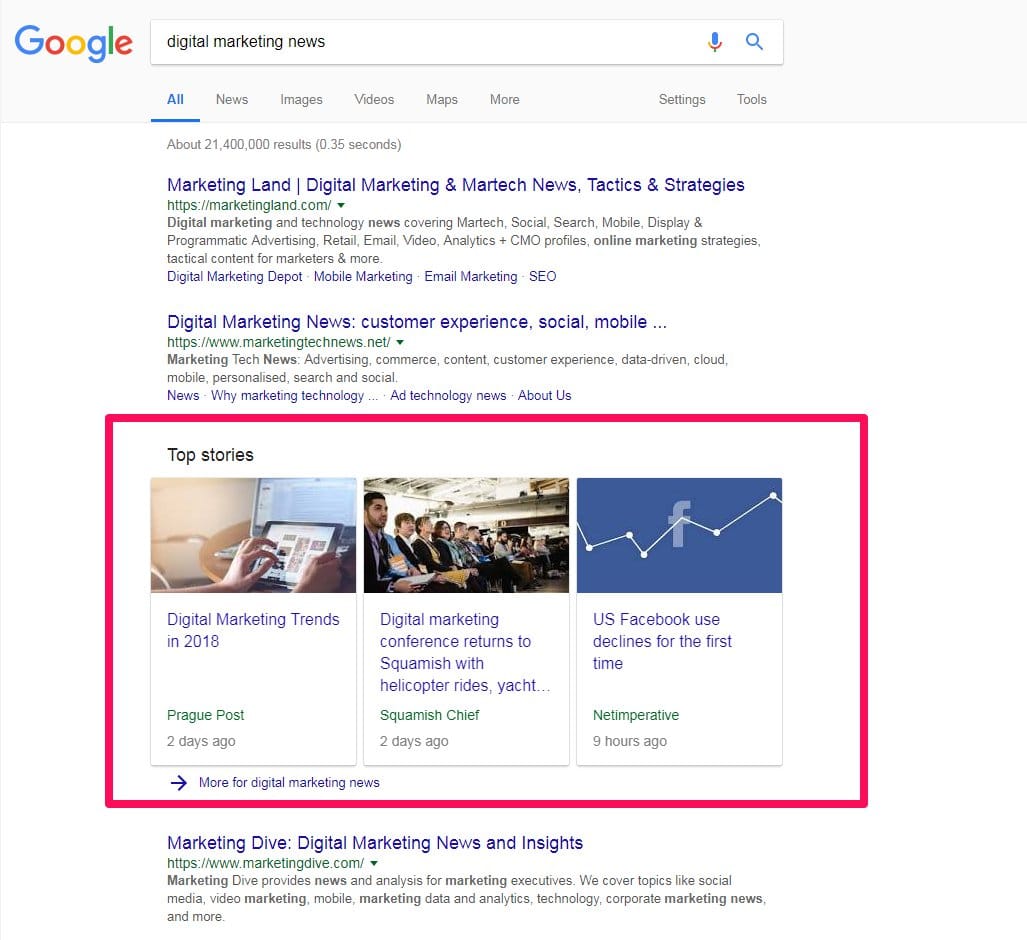Open the Maps tab

click(x=442, y=100)
